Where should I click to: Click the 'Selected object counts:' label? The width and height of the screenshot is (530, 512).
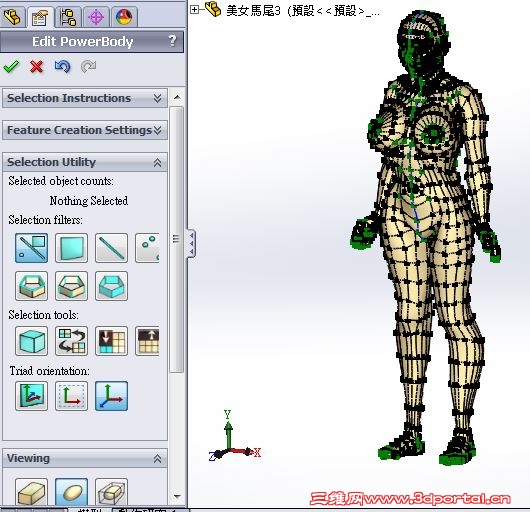(61, 181)
